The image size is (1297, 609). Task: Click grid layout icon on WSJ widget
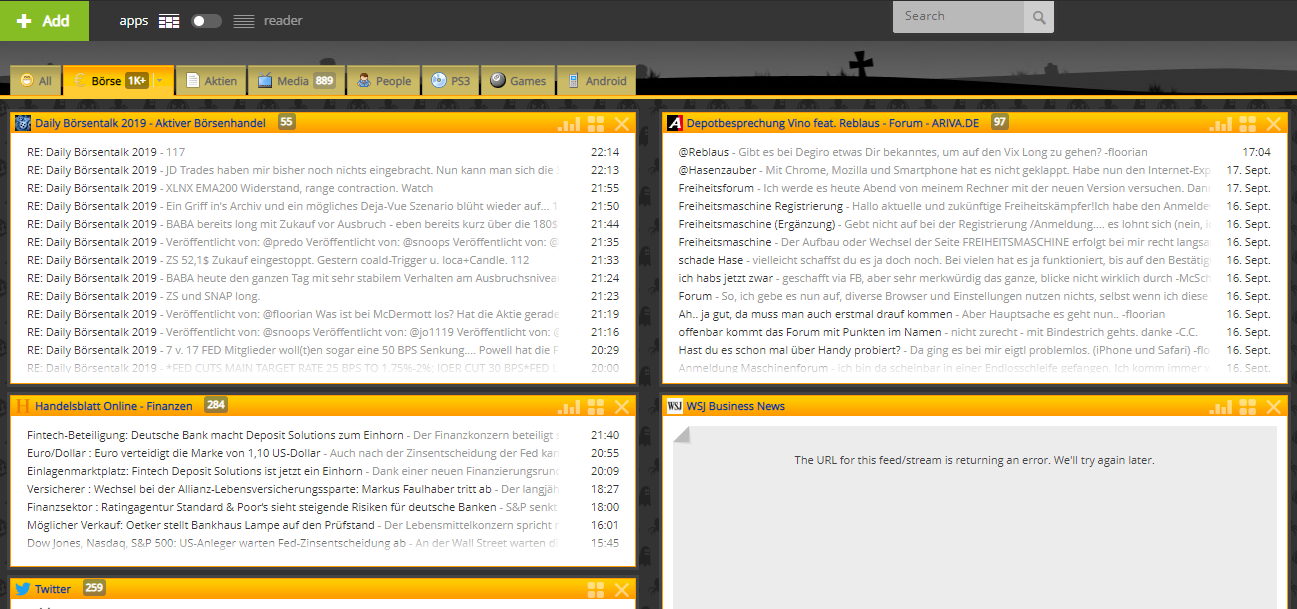(1248, 407)
